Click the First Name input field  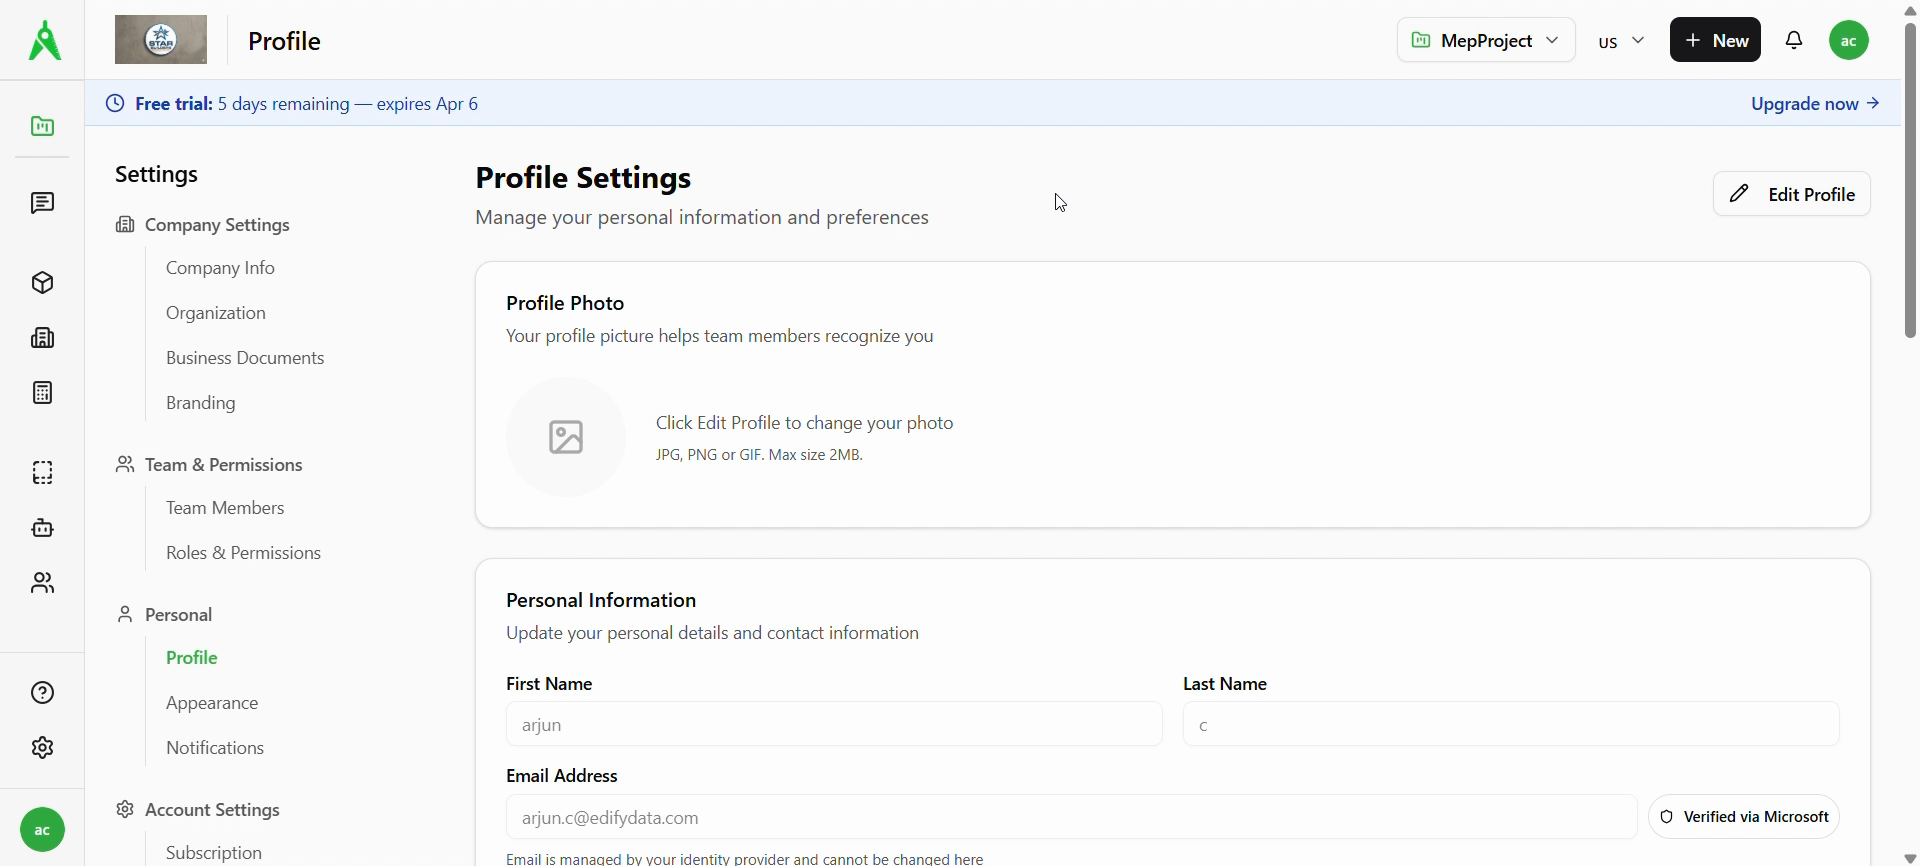pyautogui.click(x=833, y=724)
